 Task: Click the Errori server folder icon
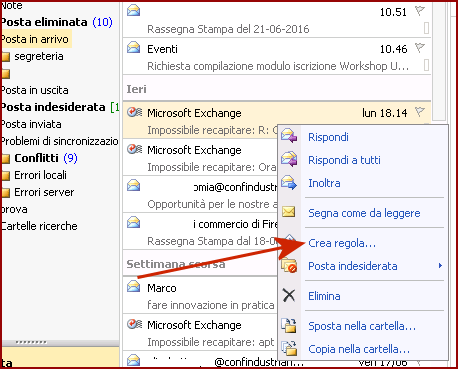6,192
